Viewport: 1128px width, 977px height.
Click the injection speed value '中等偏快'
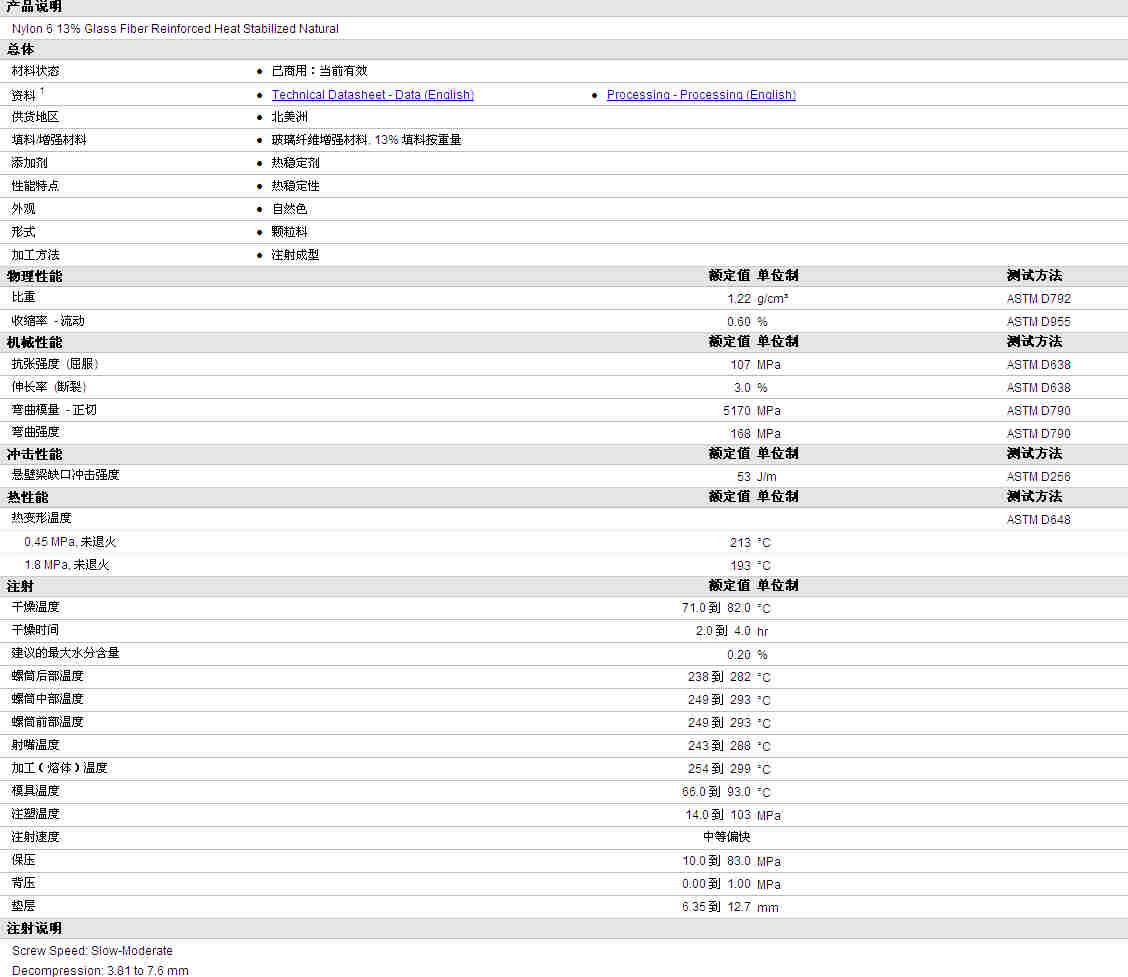coord(727,837)
